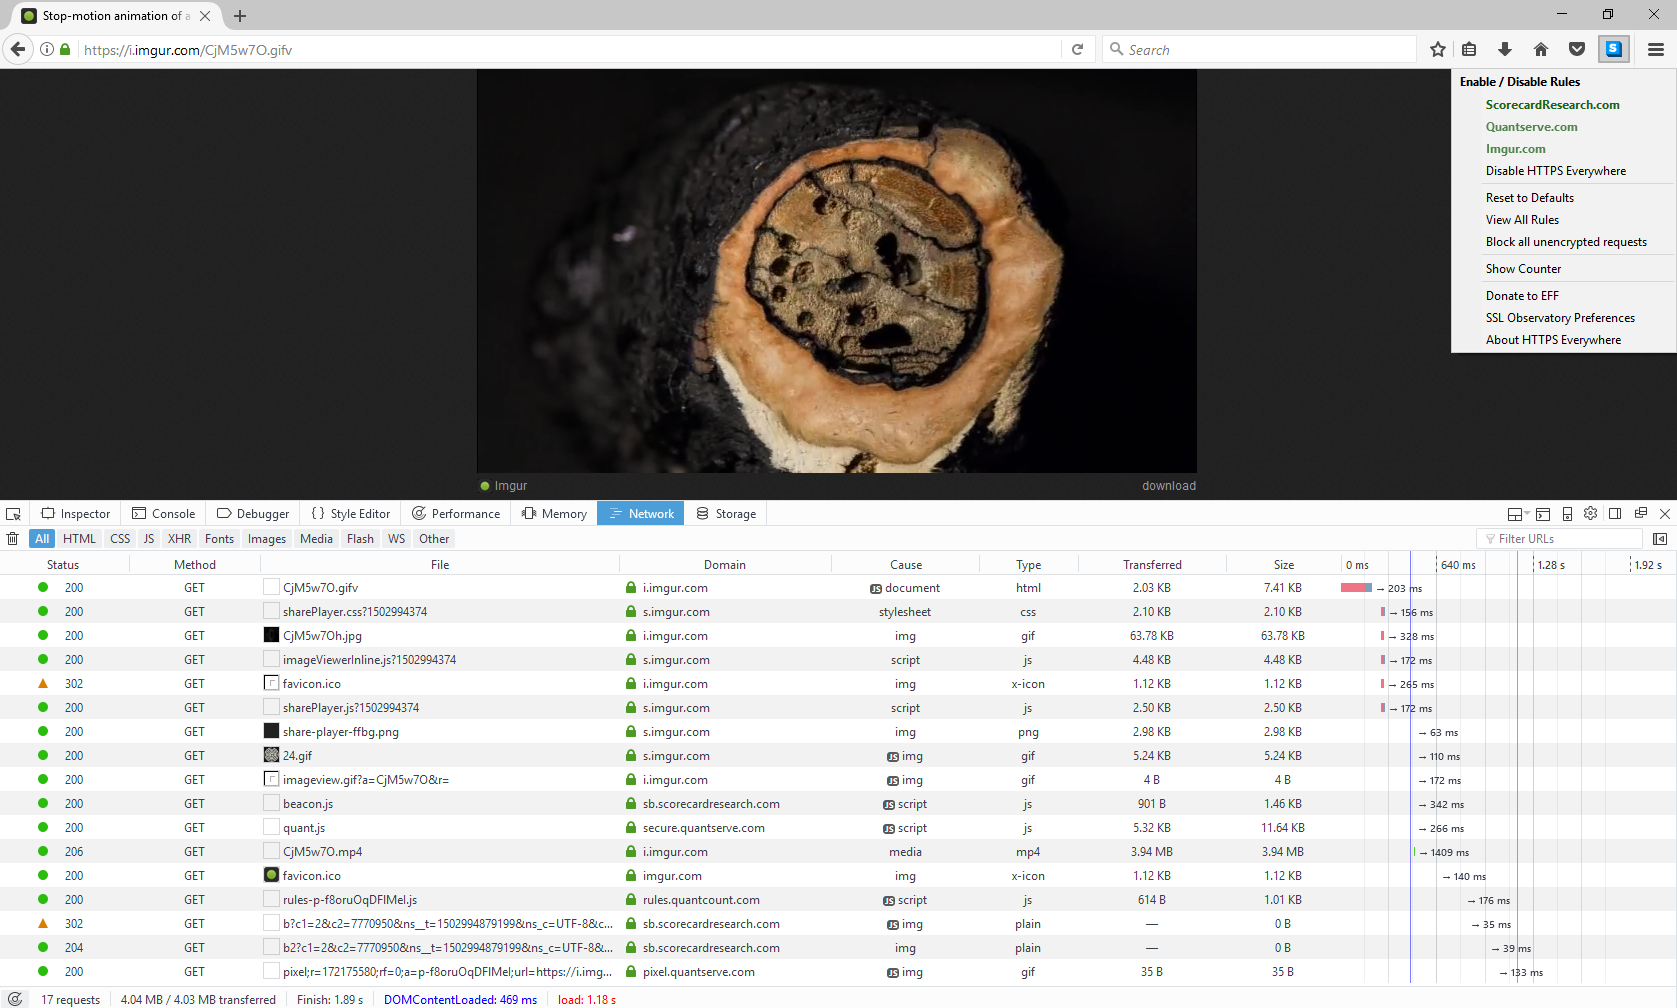
Task: Choose Reset to Defaults
Action: pos(1529,198)
